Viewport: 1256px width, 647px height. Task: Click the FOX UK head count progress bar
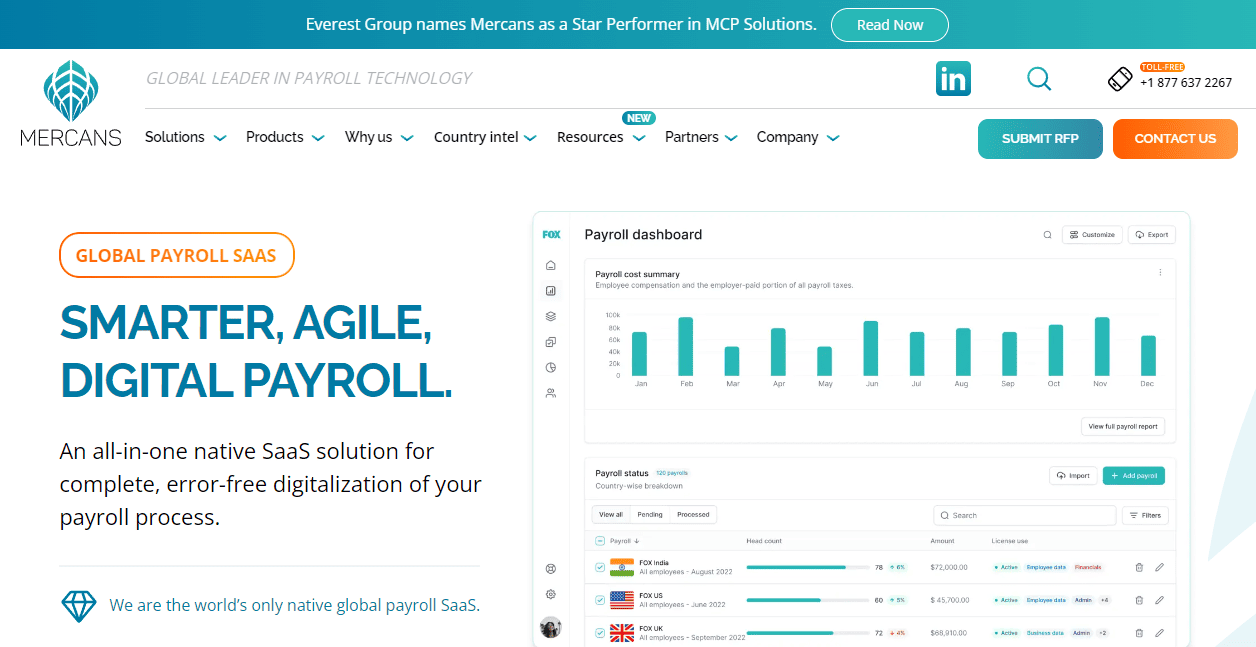point(808,633)
